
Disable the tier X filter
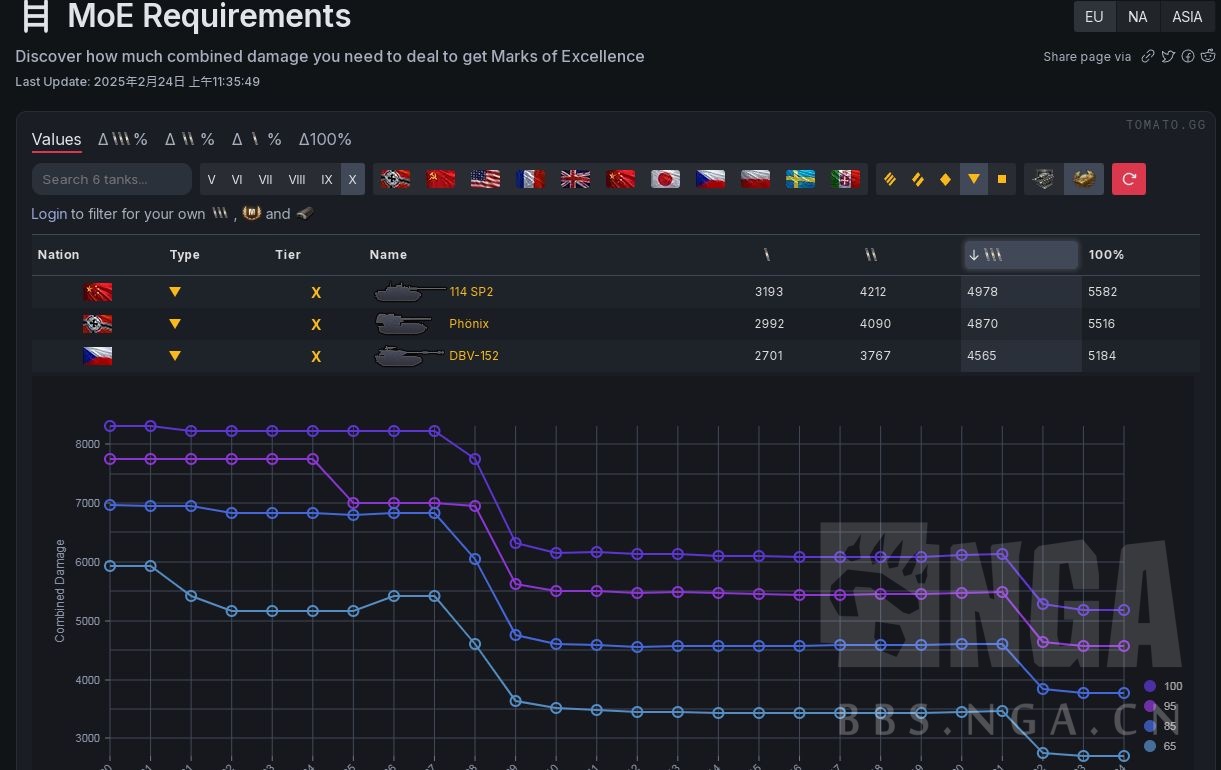click(352, 180)
